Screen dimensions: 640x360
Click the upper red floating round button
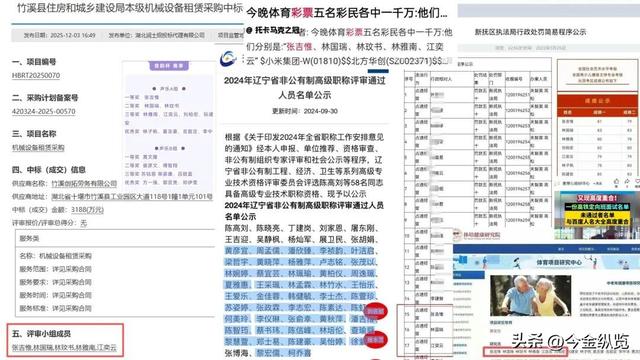375,311
